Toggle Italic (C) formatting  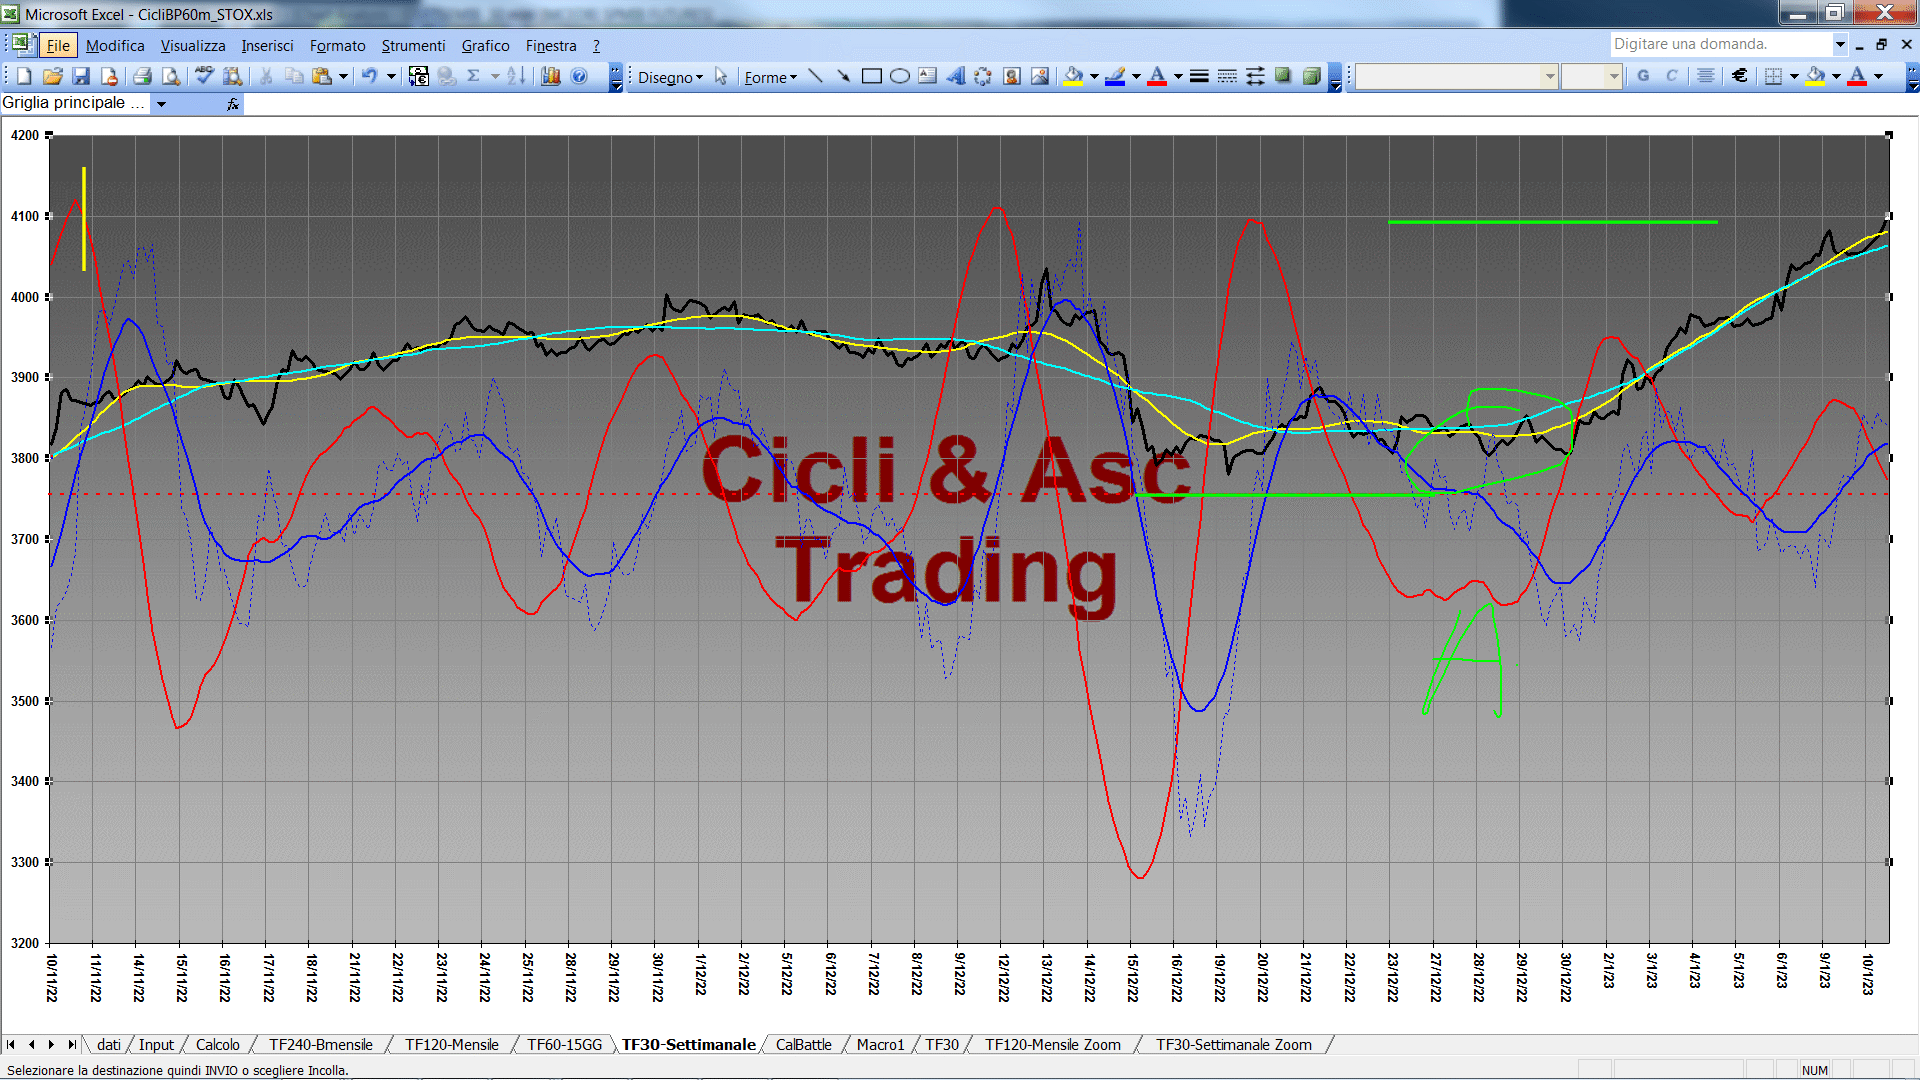[1671, 76]
